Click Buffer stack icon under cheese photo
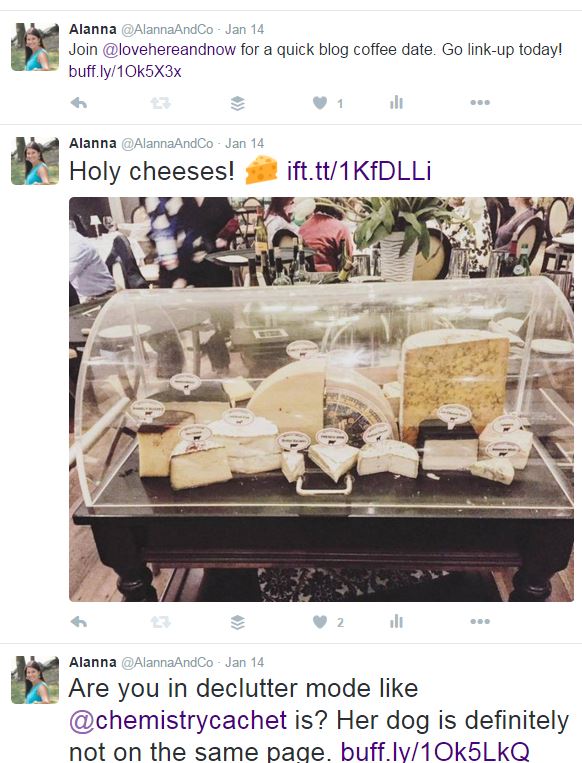Viewport: 582px width, 763px height. 237,622
